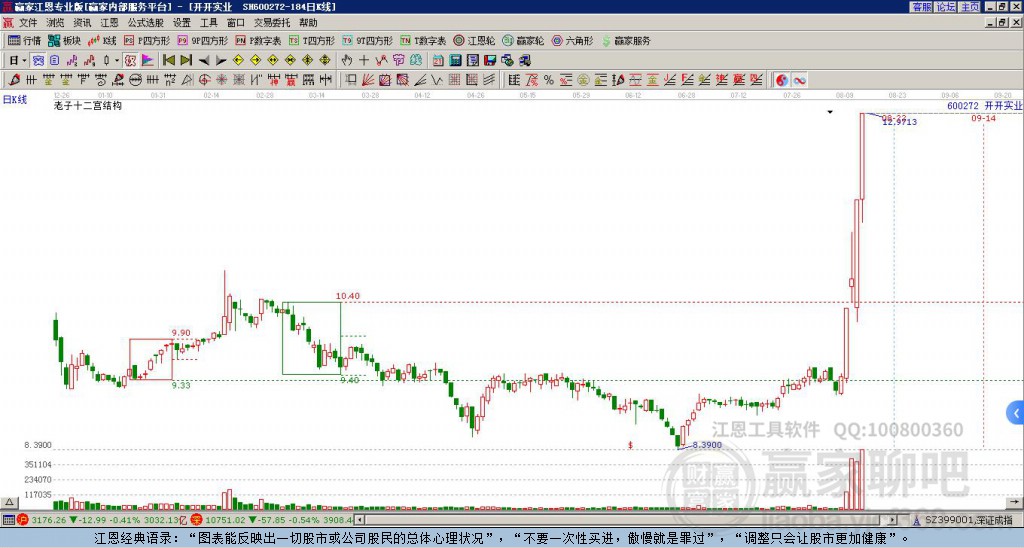Click the 客服 link
1024x548 pixels.
[x=921, y=7]
